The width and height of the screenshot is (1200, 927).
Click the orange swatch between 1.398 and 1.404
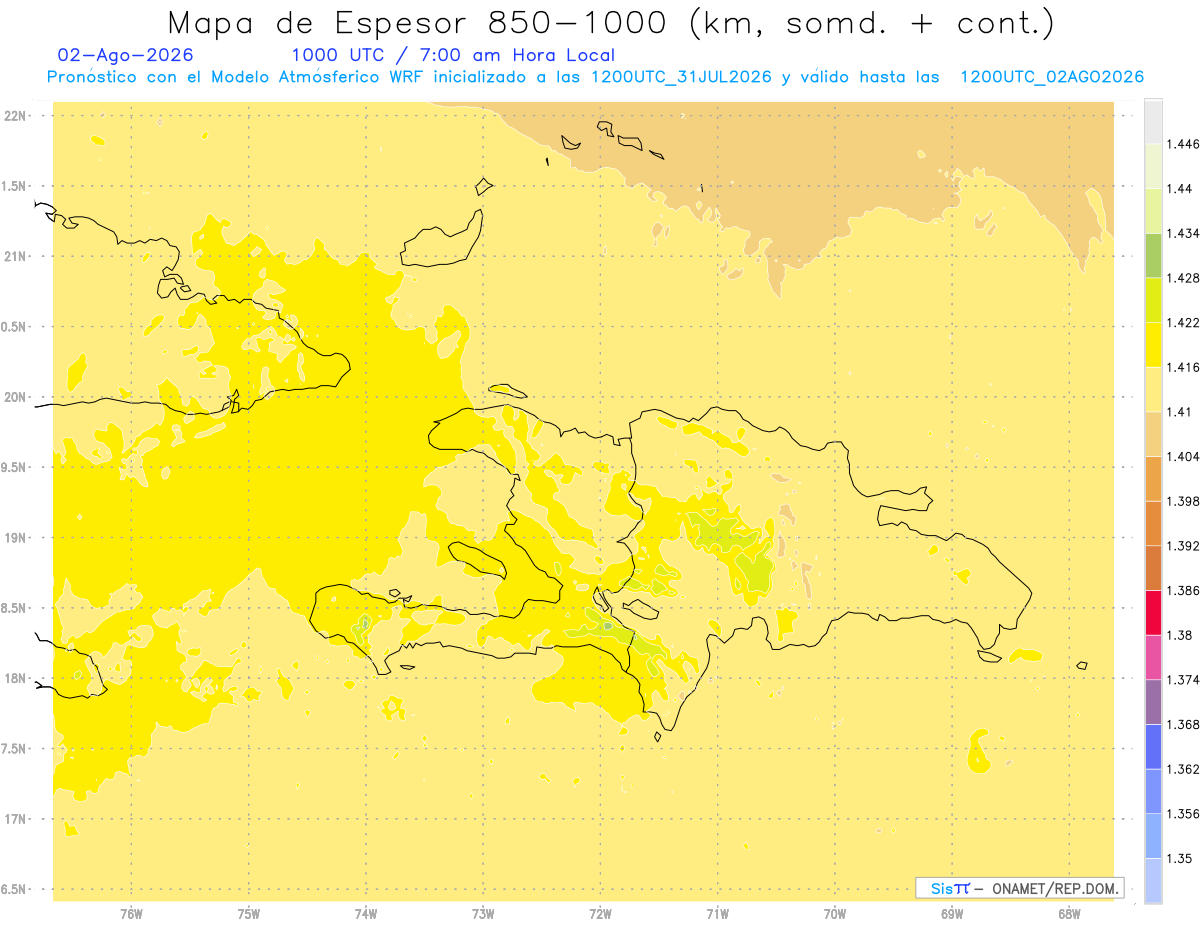click(1153, 479)
